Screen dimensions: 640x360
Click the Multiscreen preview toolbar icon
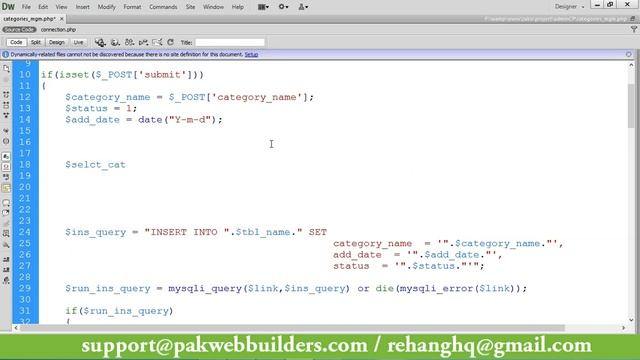[x=100, y=42]
